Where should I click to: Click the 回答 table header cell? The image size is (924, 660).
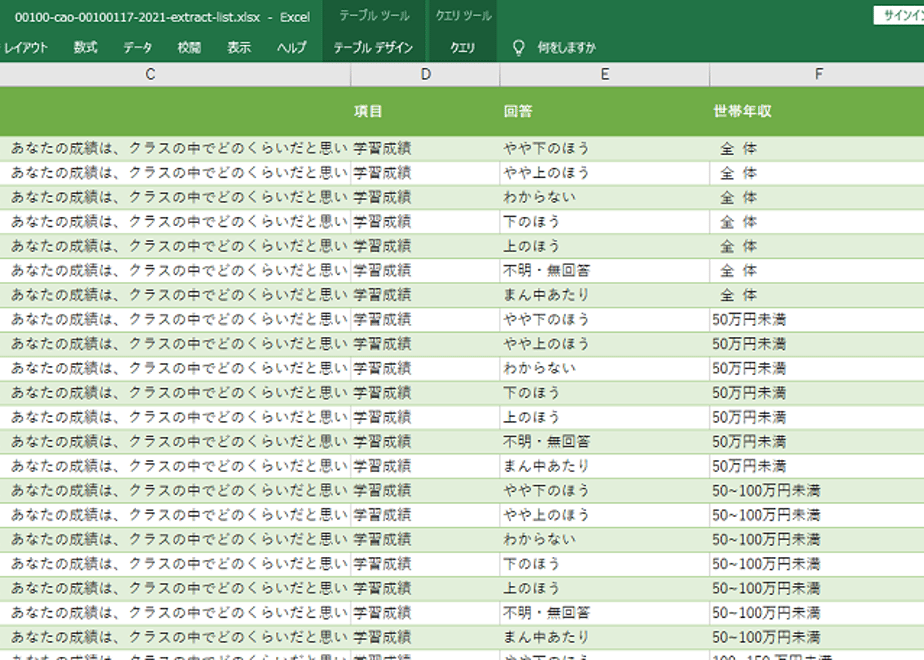(x=605, y=111)
